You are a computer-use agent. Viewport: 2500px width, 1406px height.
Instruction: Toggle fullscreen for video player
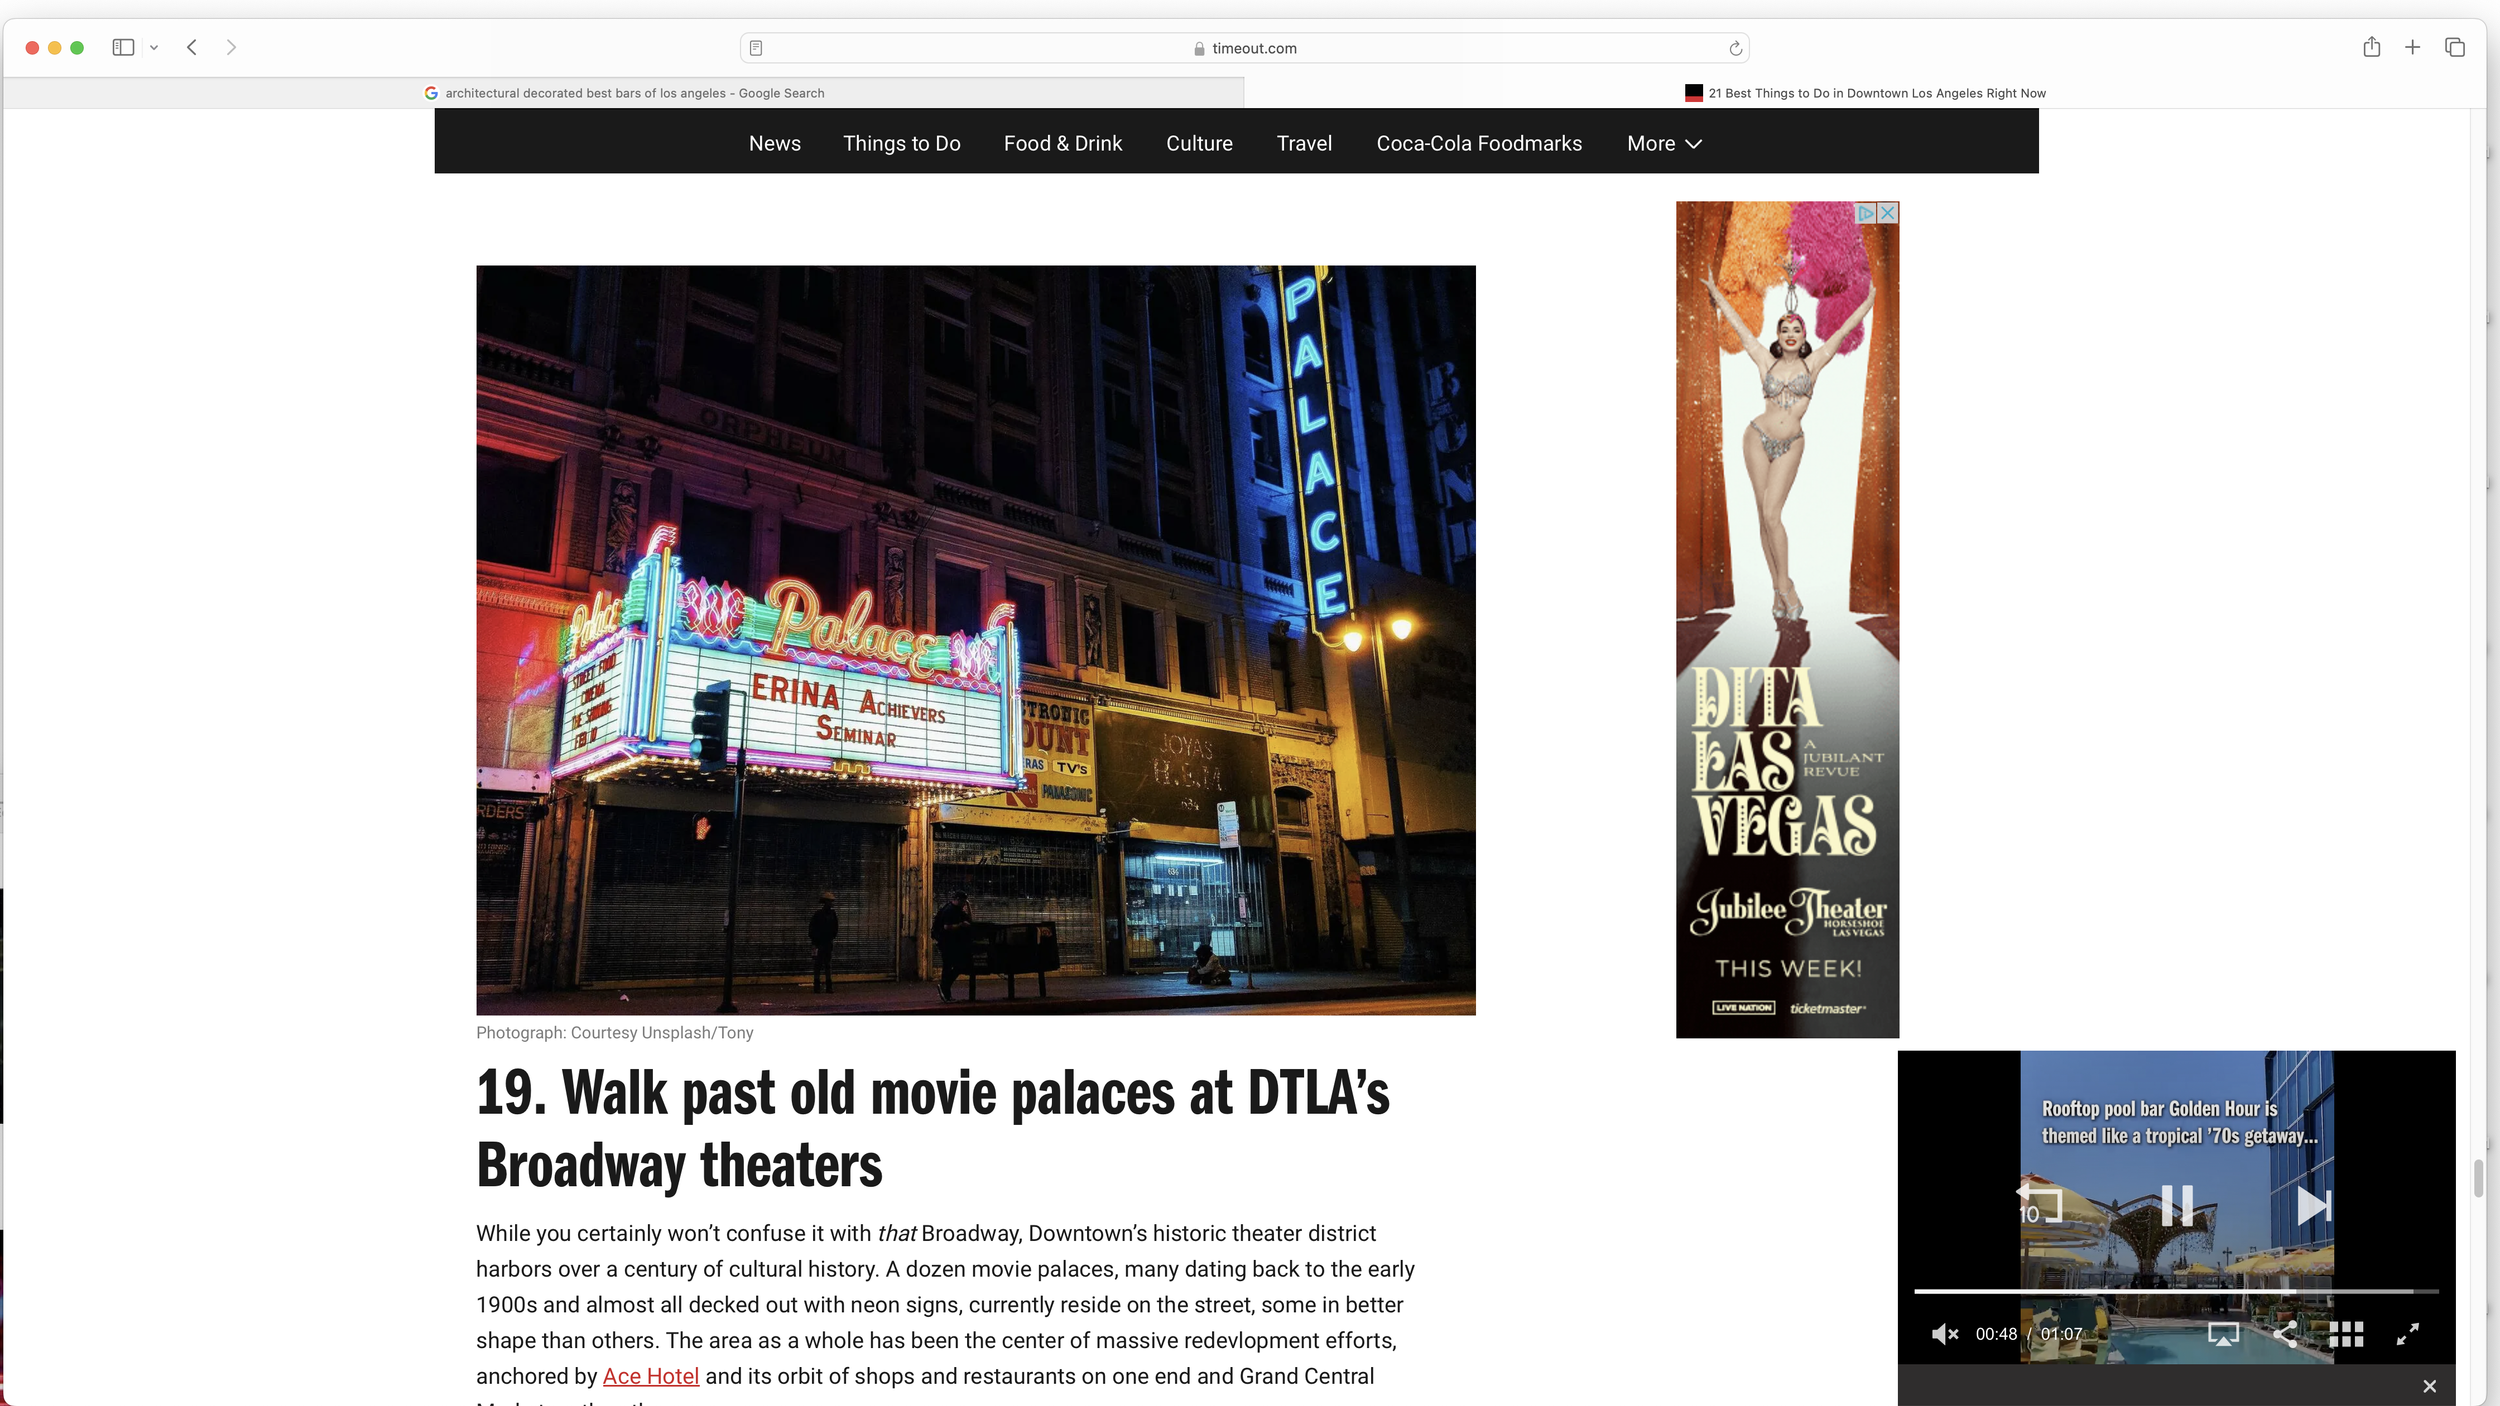(2408, 1334)
